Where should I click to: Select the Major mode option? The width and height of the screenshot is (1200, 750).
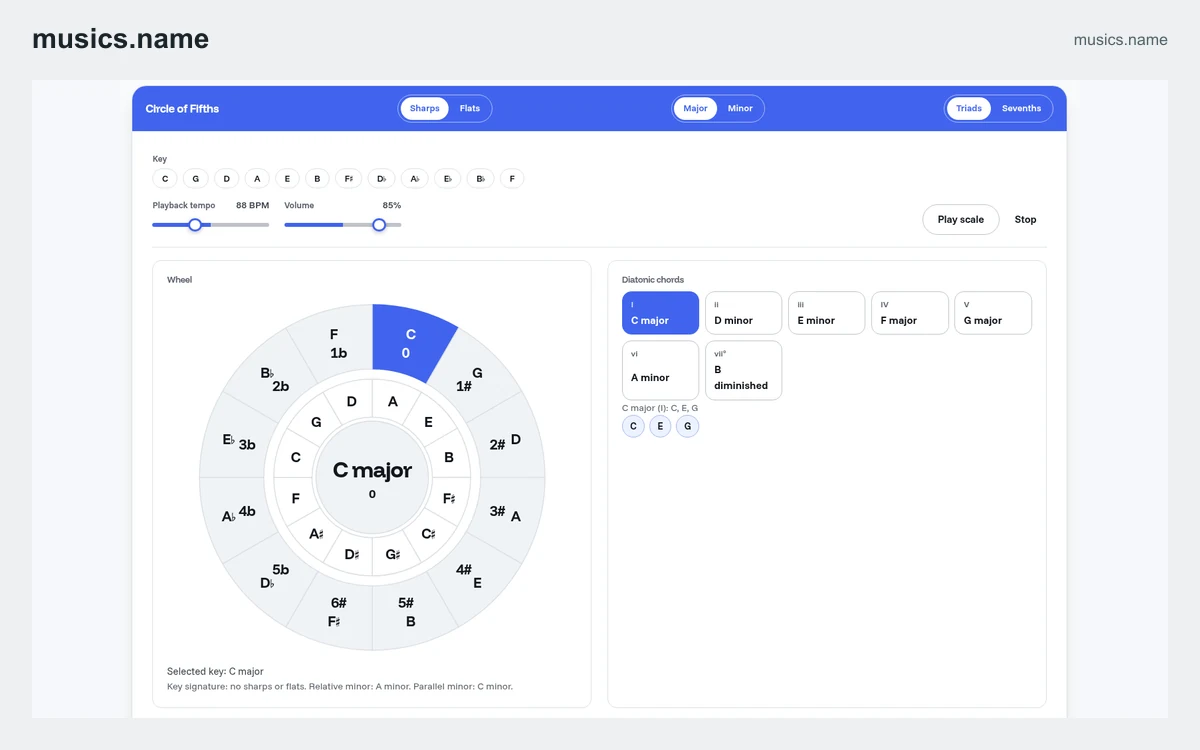coord(695,108)
